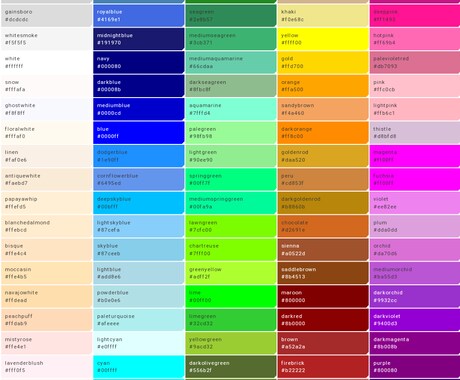Screen dimensions: 460x380
Task: Pick the skyblue #87ceeb swatch
Action: click(139, 250)
